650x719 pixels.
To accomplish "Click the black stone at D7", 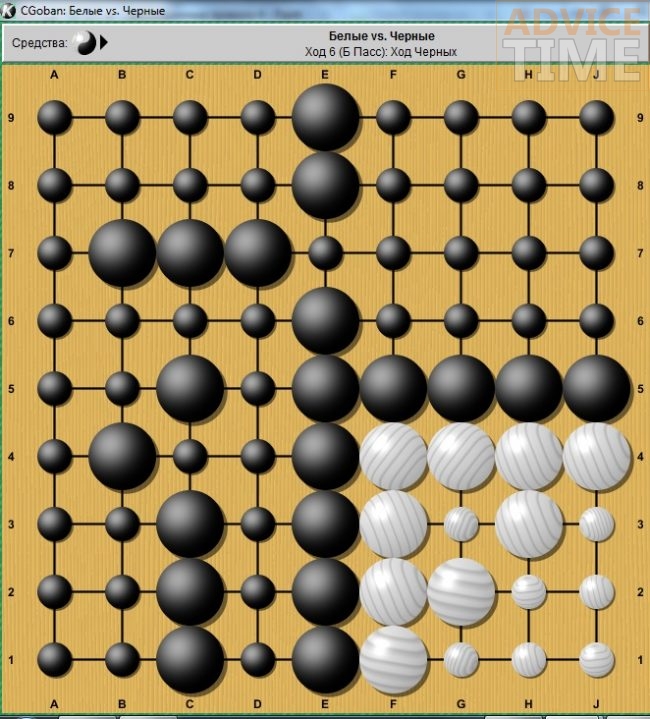I will click(x=258, y=253).
